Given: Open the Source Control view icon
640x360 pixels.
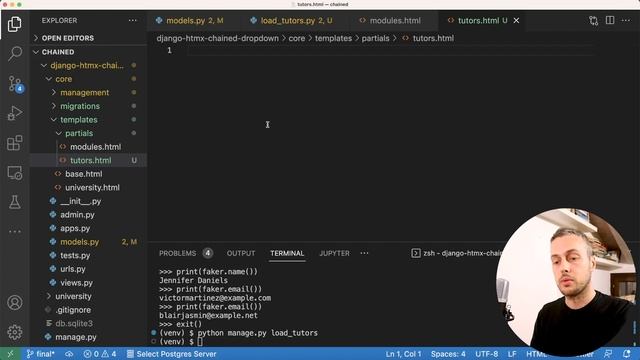Looking at the screenshot, I should point(16,84).
